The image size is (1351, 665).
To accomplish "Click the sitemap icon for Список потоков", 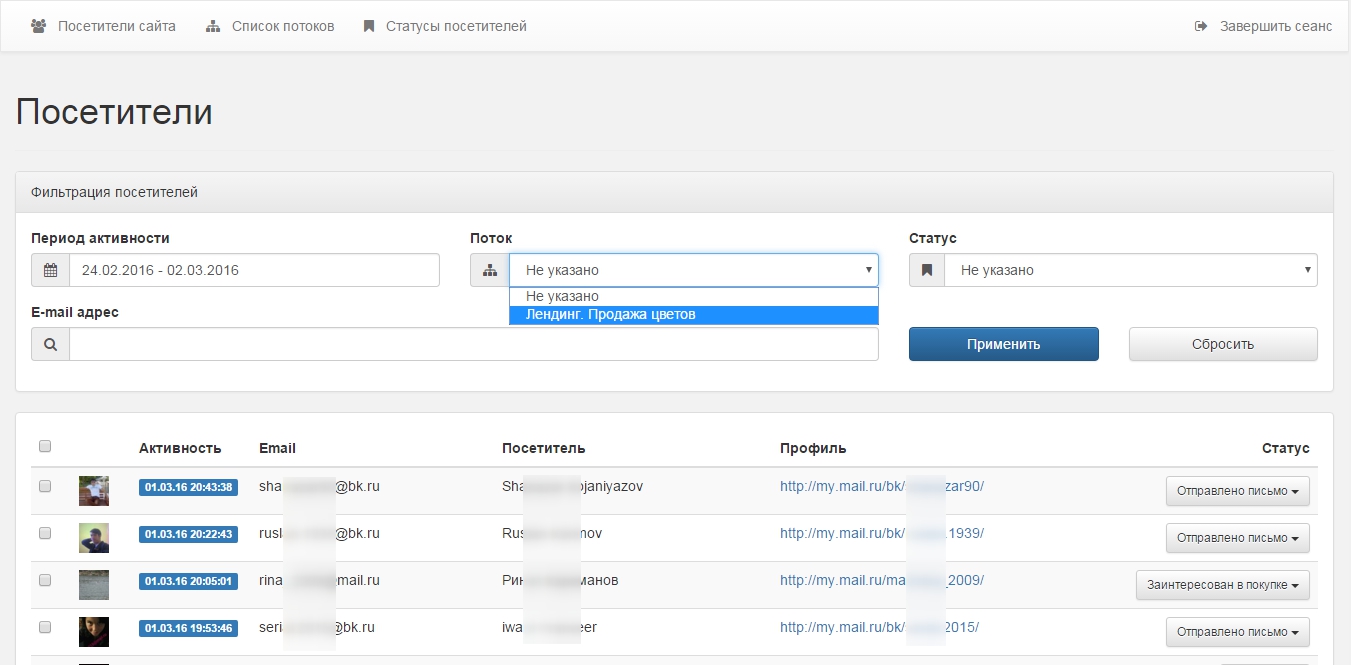I will click(213, 26).
